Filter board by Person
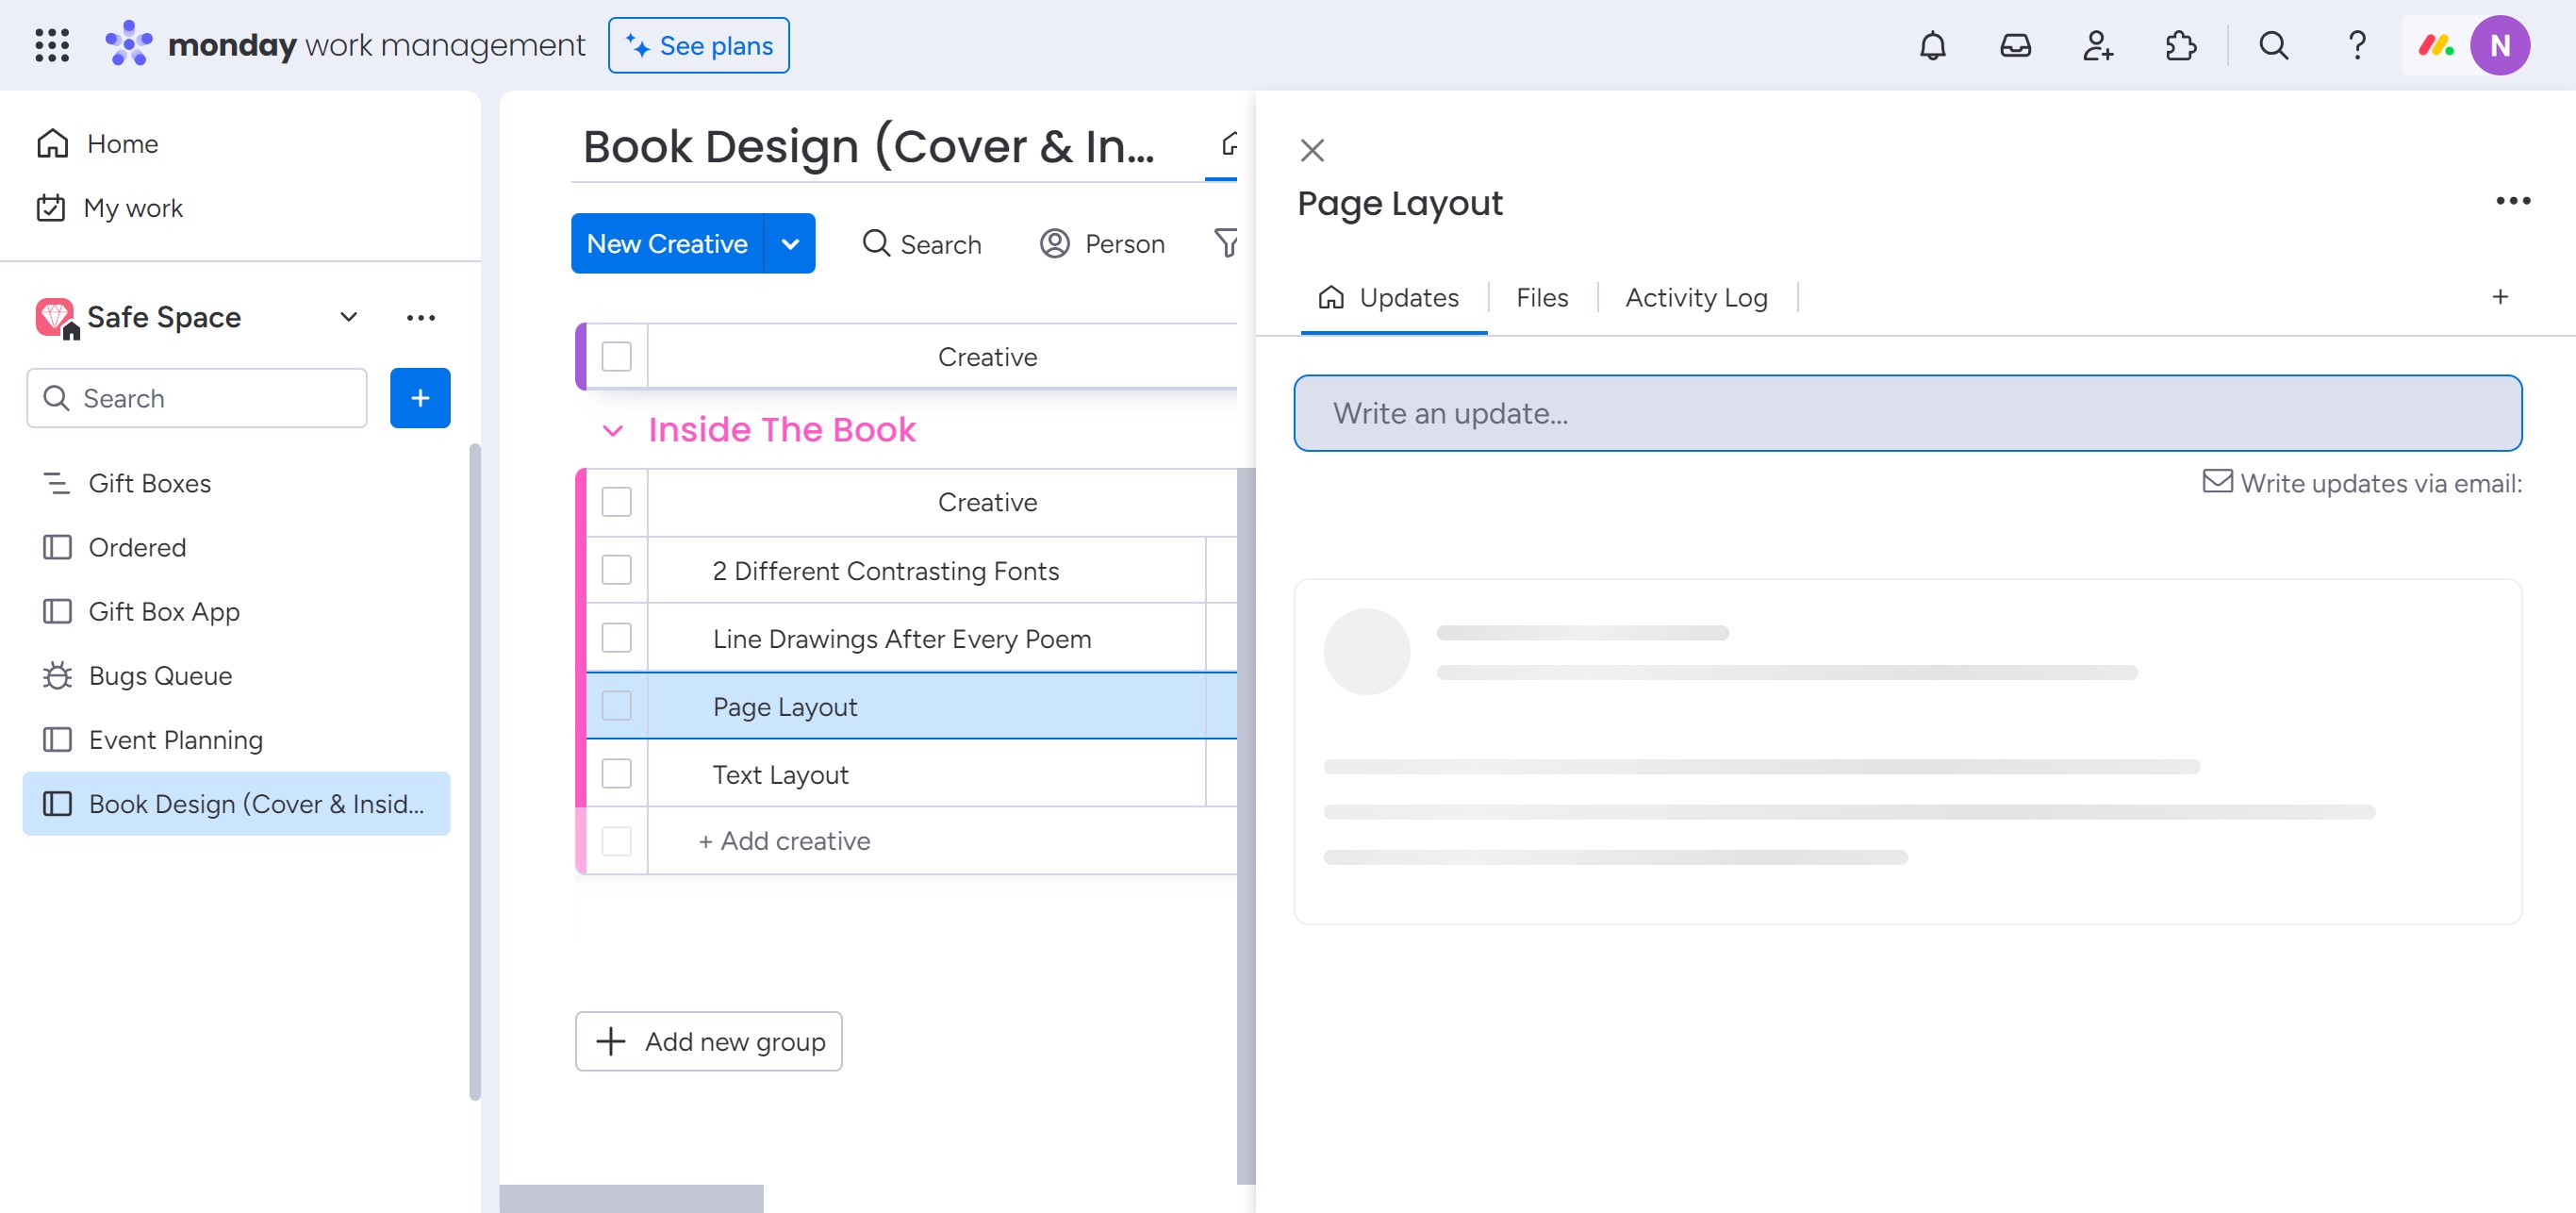This screenshot has height=1213, width=2576. 1102,243
